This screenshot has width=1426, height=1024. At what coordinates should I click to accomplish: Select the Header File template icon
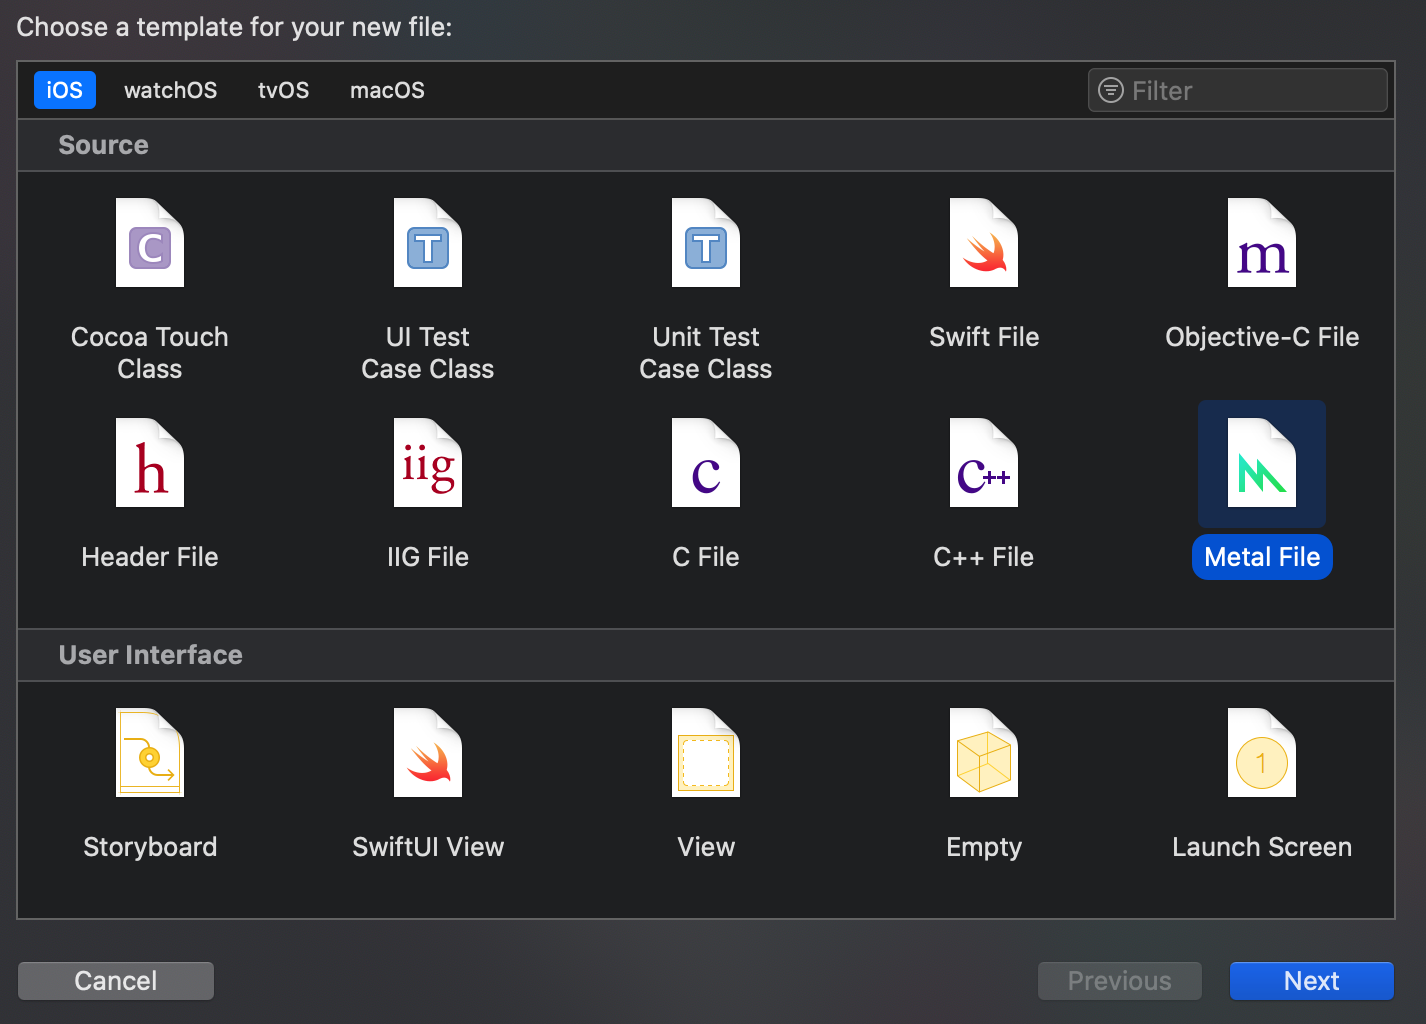coord(150,463)
